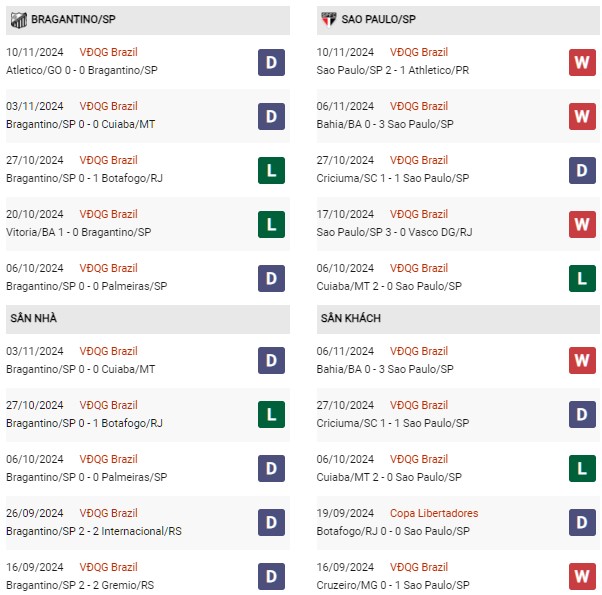This screenshot has height=595, width=602.
Task: Select the SÂN NHÀ section header
Action: click(x=148, y=319)
